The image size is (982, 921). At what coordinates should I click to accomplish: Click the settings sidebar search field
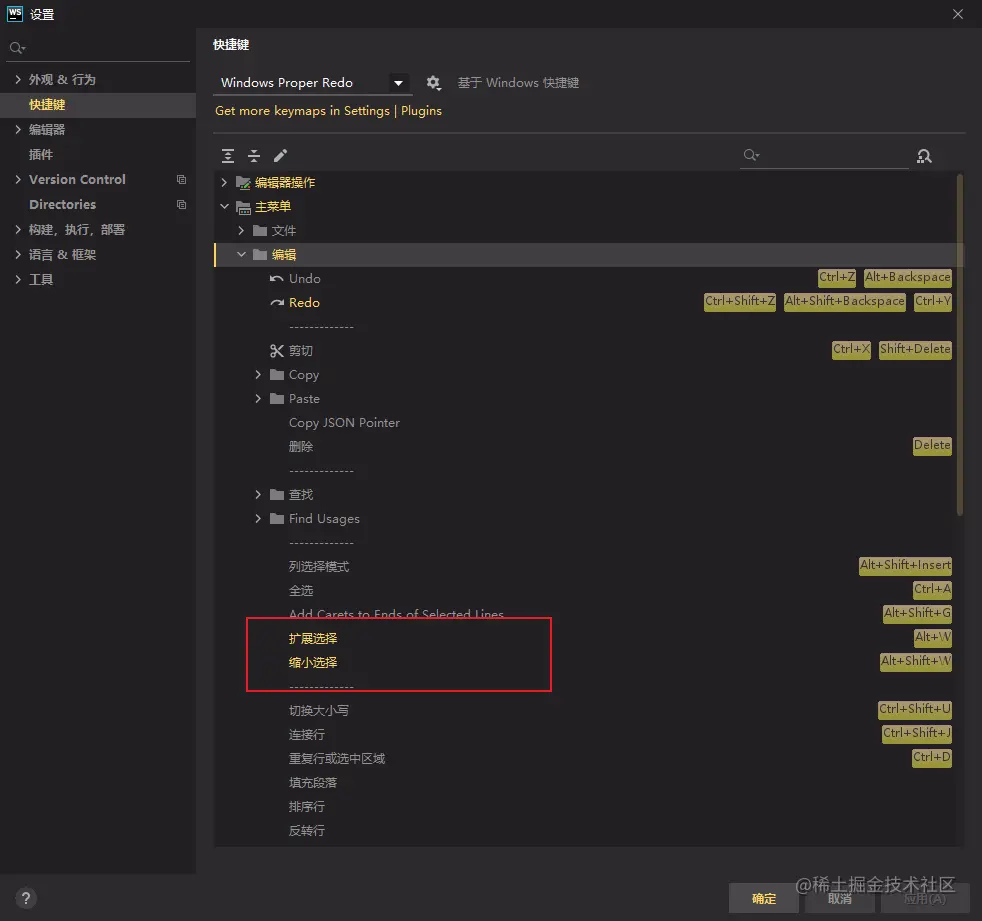(x=98, y=48)
